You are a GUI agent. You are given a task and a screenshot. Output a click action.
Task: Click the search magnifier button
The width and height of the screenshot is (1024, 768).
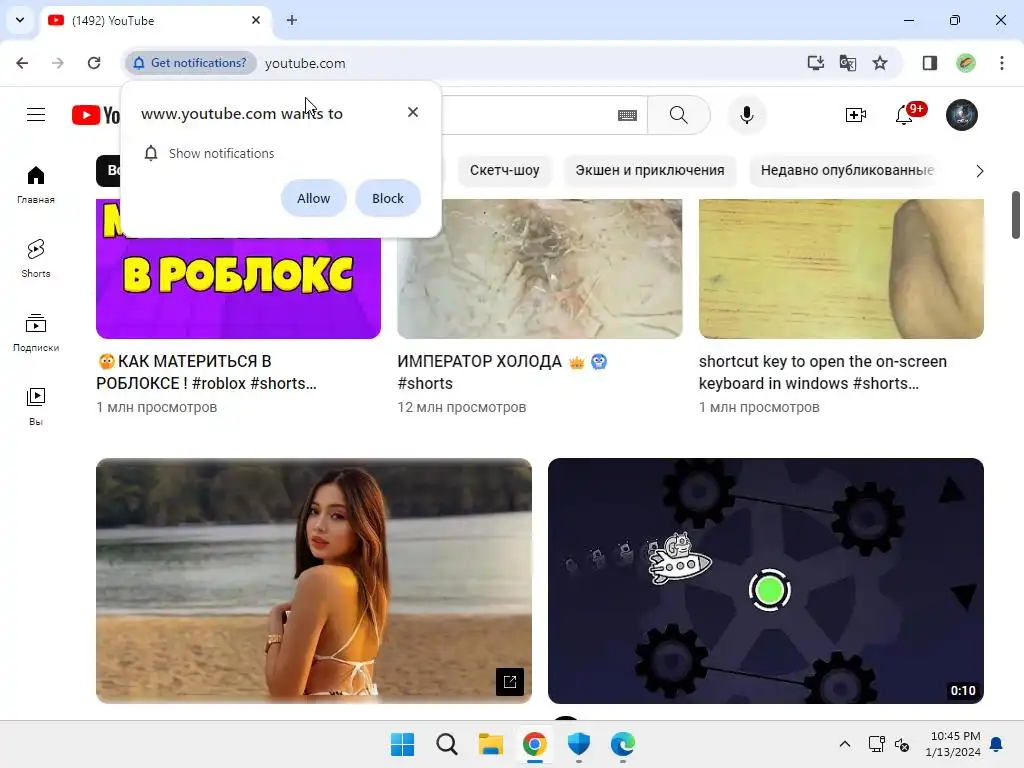point(679,115)
